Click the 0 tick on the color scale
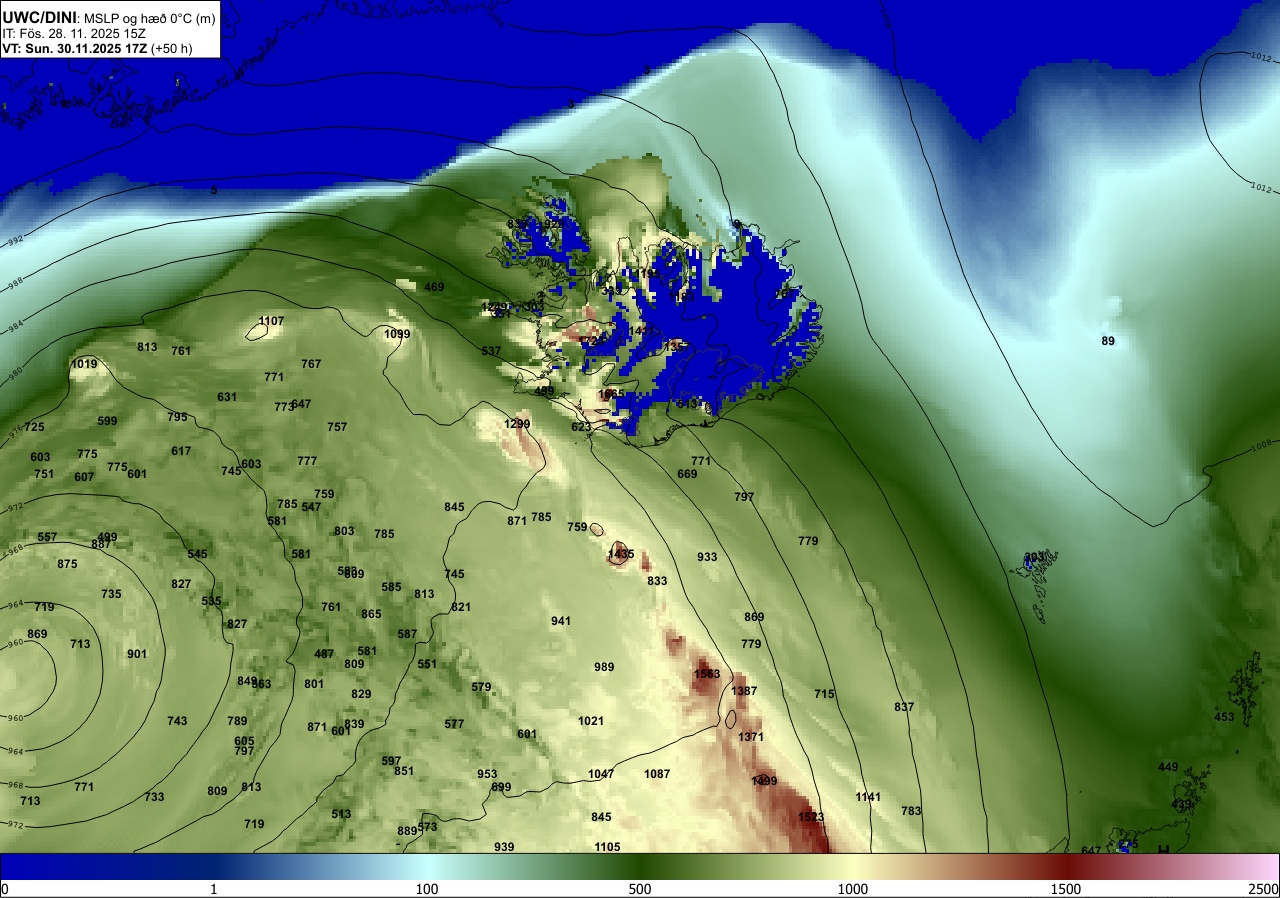 5,889
